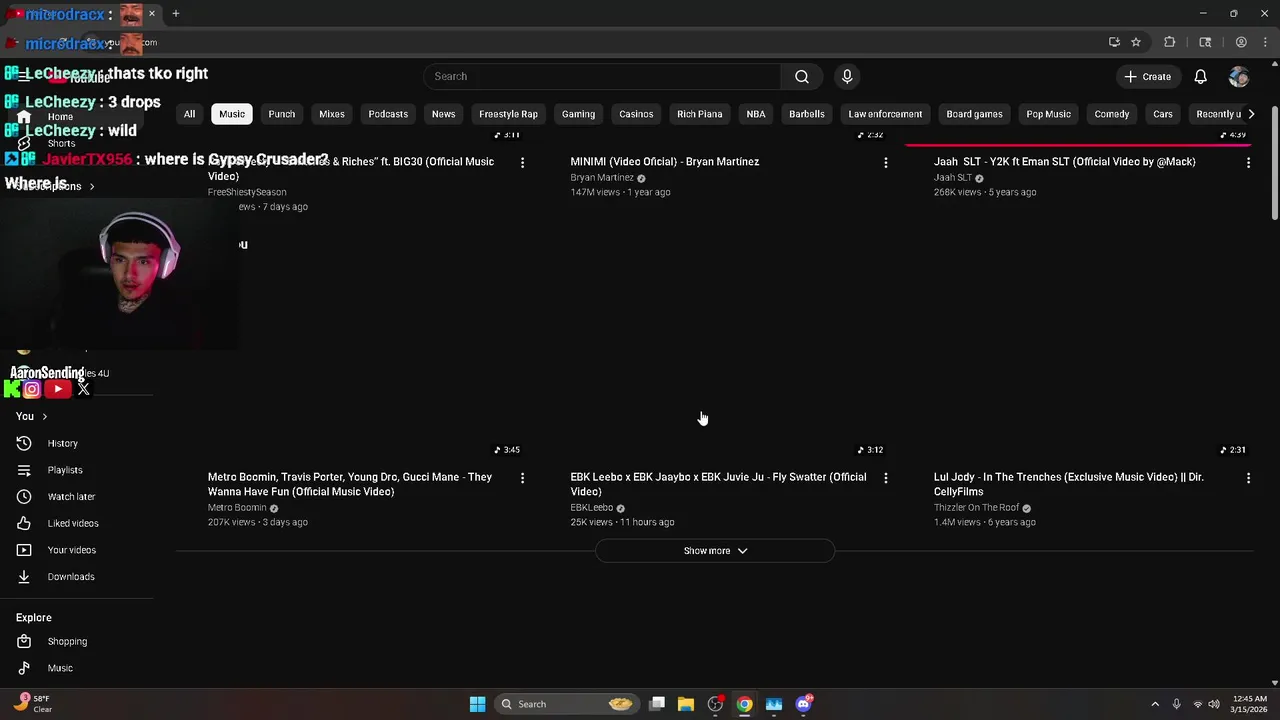The width and height of the screenshot is (1280, 720).
Task: Click Show more to expand videos
Action: click(715, 551)
